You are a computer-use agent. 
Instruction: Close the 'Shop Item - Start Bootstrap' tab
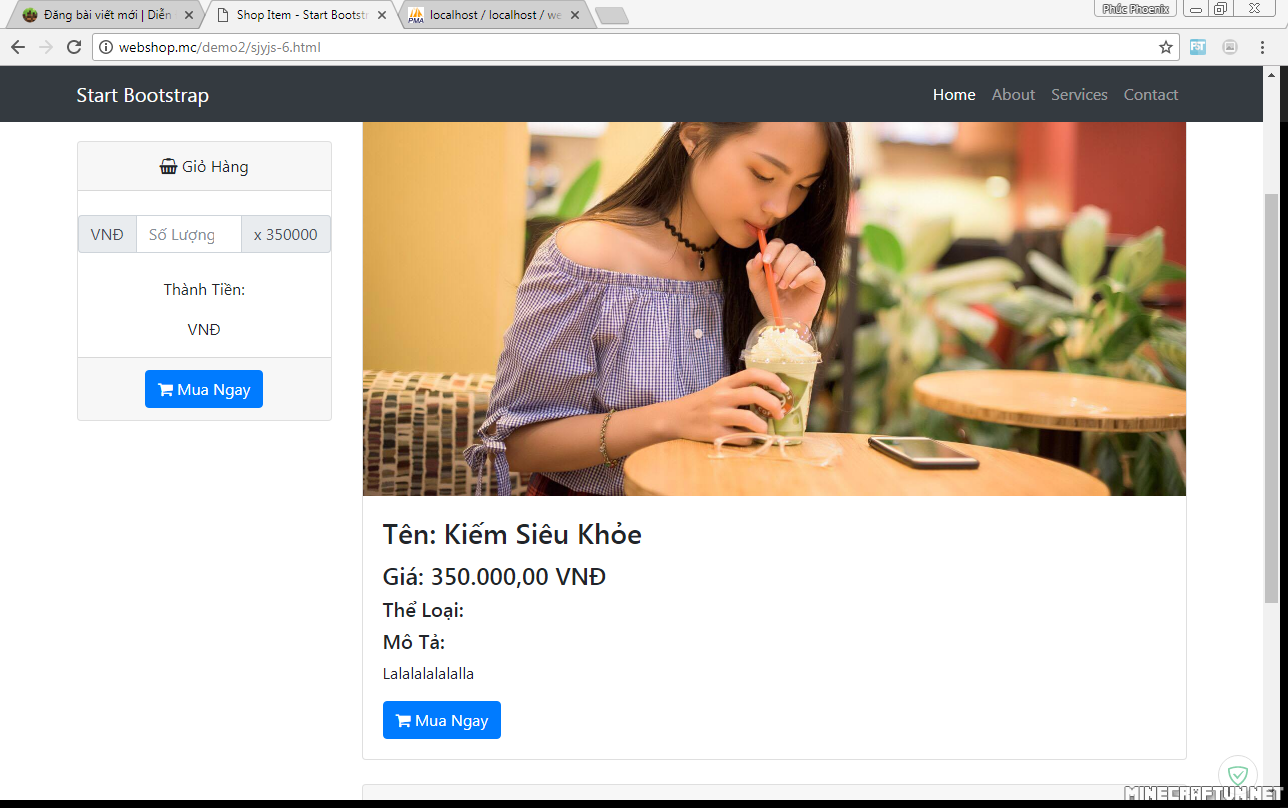coord(380,15)
